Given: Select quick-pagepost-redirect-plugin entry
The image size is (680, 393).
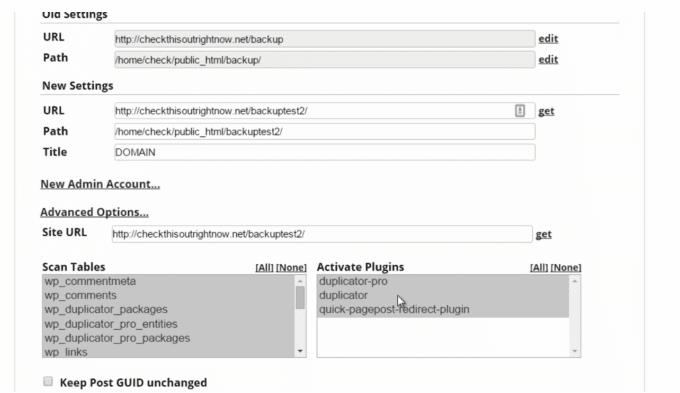Looking at the screenshot, I should [443, 310].
